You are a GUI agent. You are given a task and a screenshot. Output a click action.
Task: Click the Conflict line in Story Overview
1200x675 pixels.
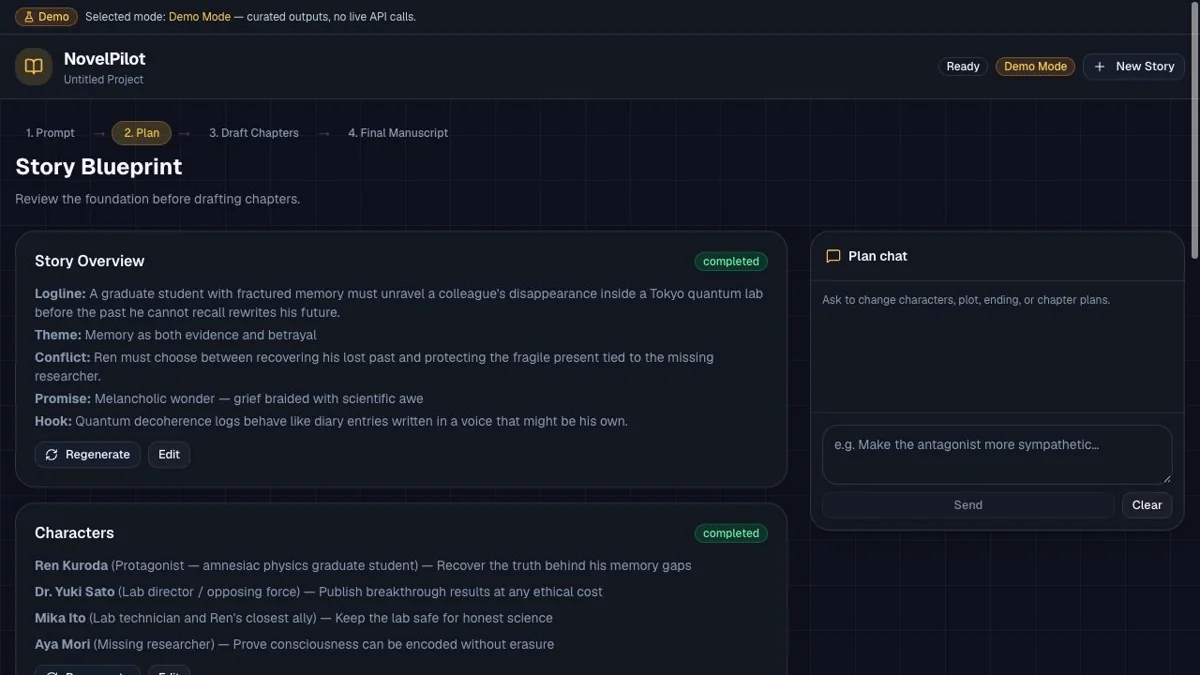pos(374,367)
